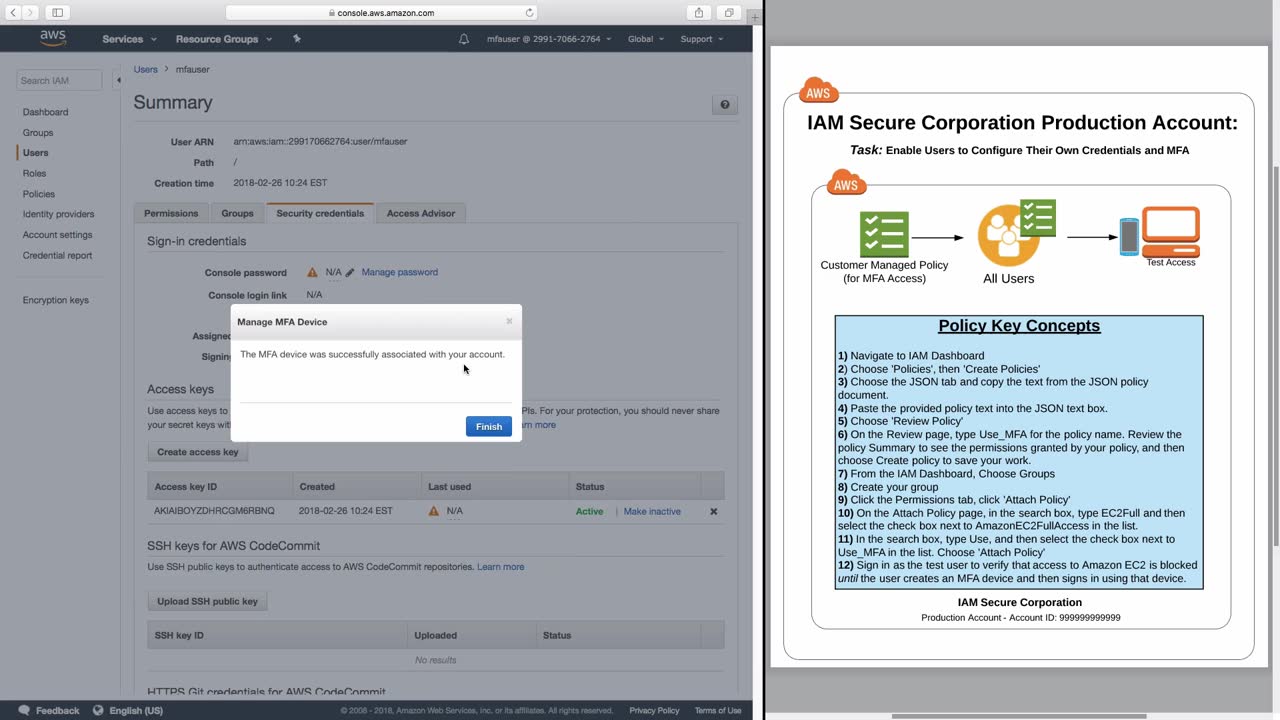Open Encryption keys in sidebar
Viewport: 1280px width, 720px height.
pos(56,300)
